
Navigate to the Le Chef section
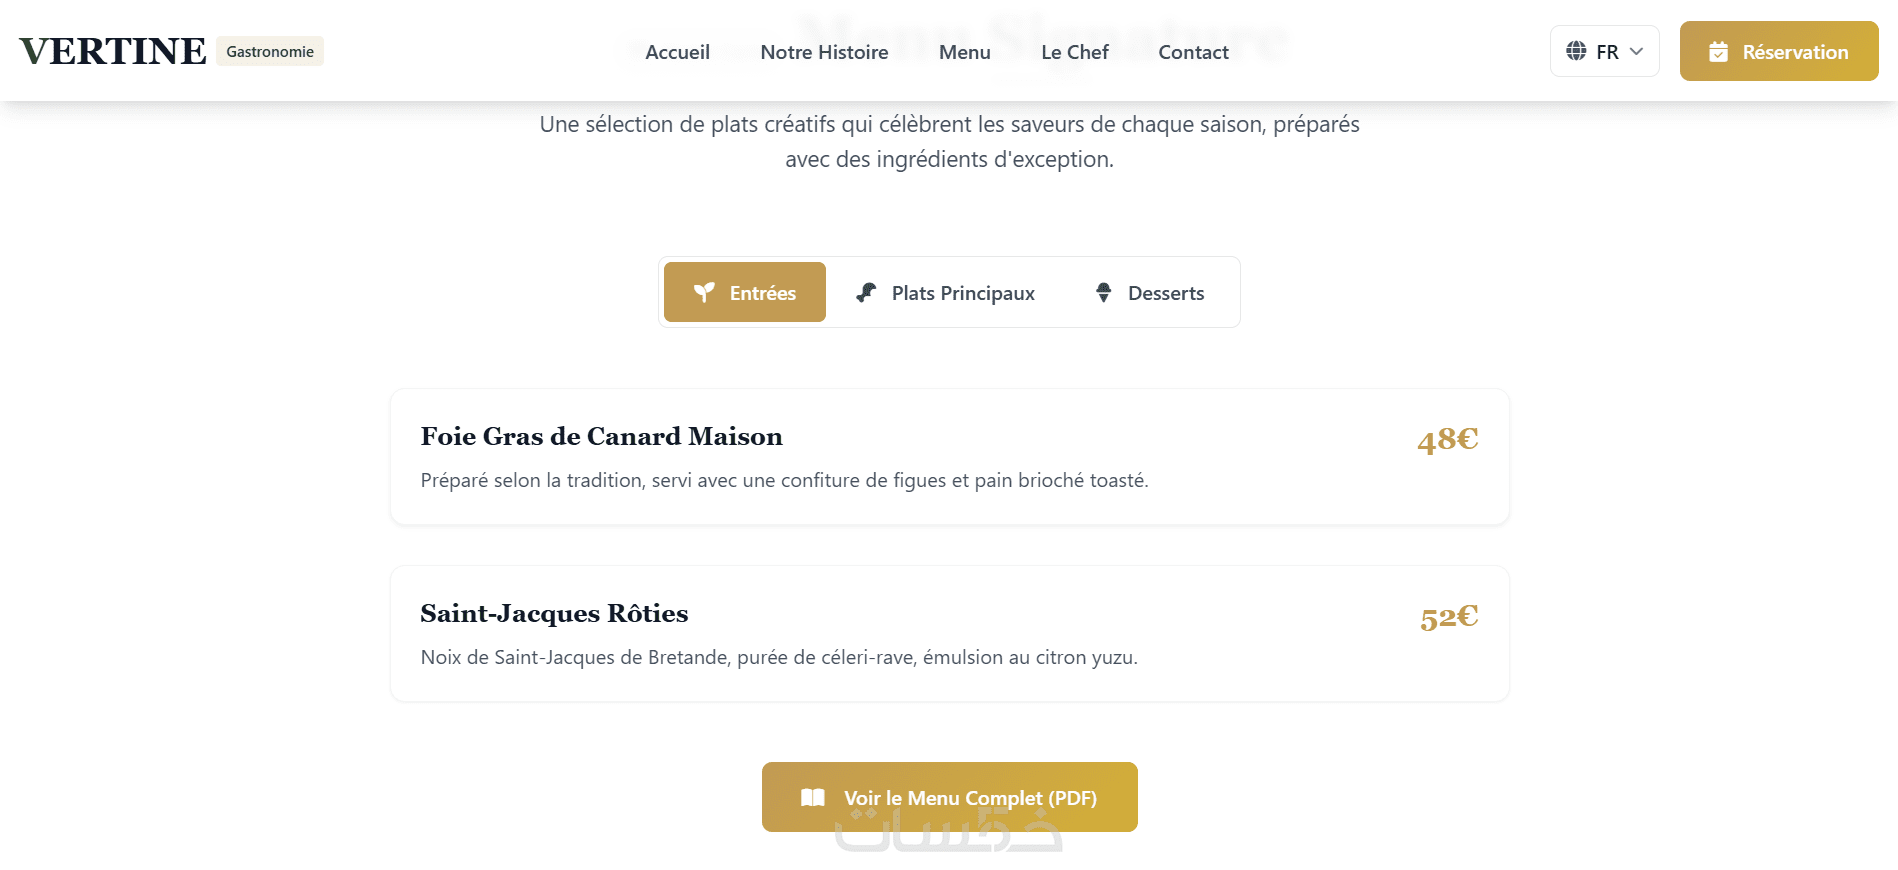click(x=1074, y=52)
